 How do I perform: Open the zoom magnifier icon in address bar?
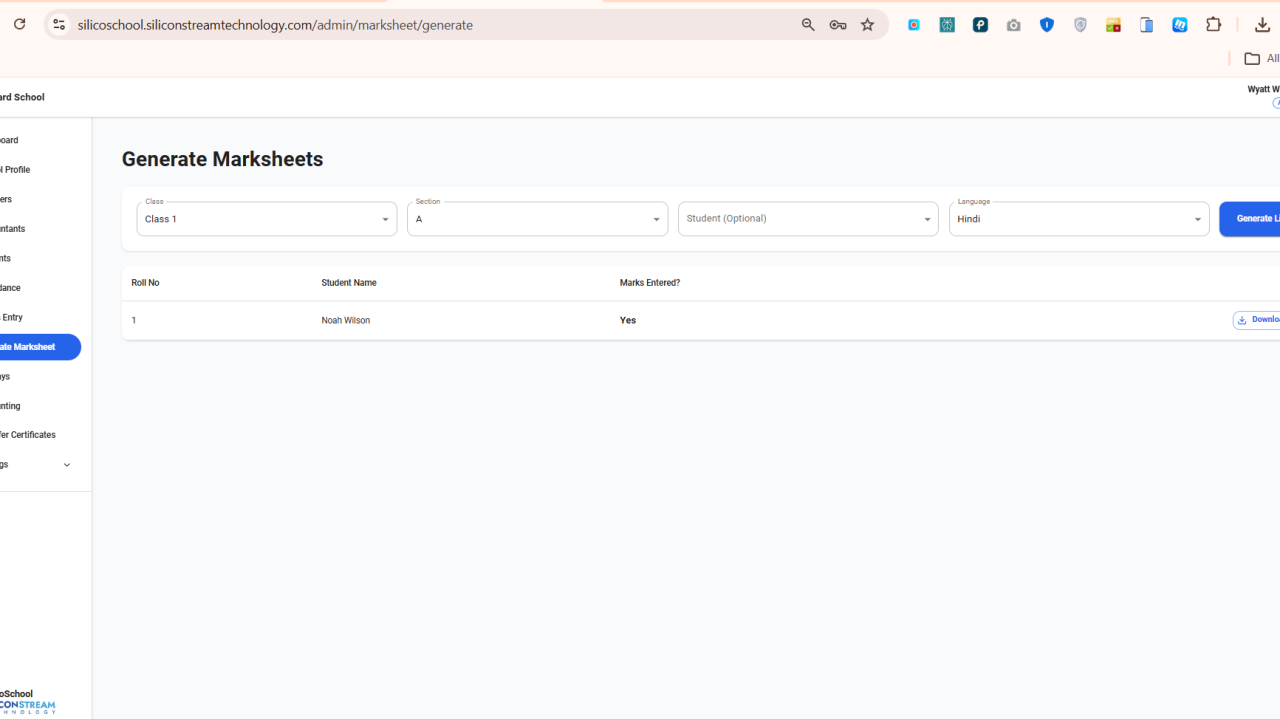808,25
